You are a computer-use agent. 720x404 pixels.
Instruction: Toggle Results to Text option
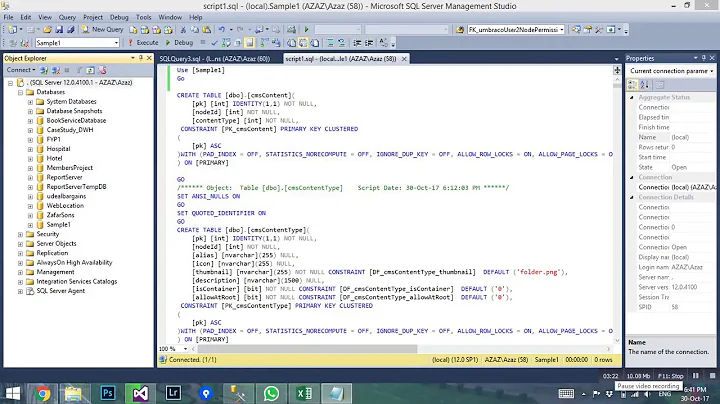[292, 43]
